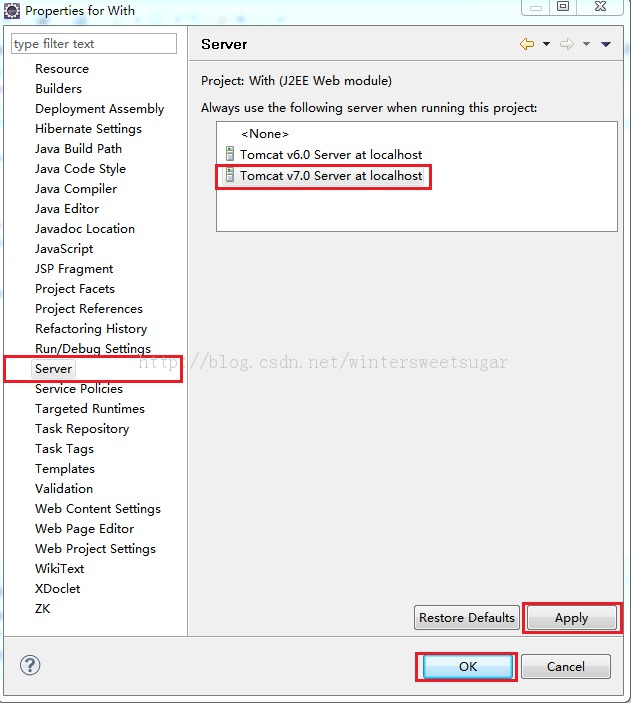Click Restore Defaults button
Screen dimensions: 631x703
click(x=467, y=618)
